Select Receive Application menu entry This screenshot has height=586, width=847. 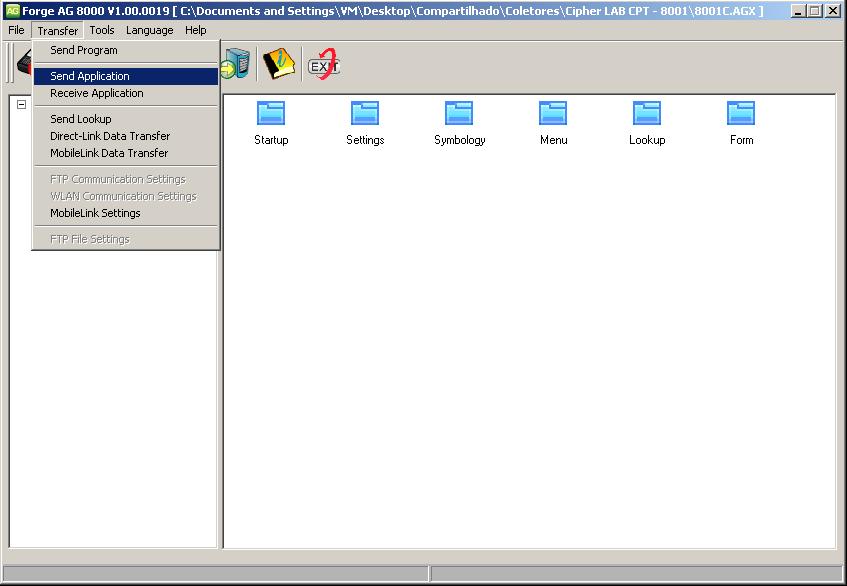coord(126,93)
